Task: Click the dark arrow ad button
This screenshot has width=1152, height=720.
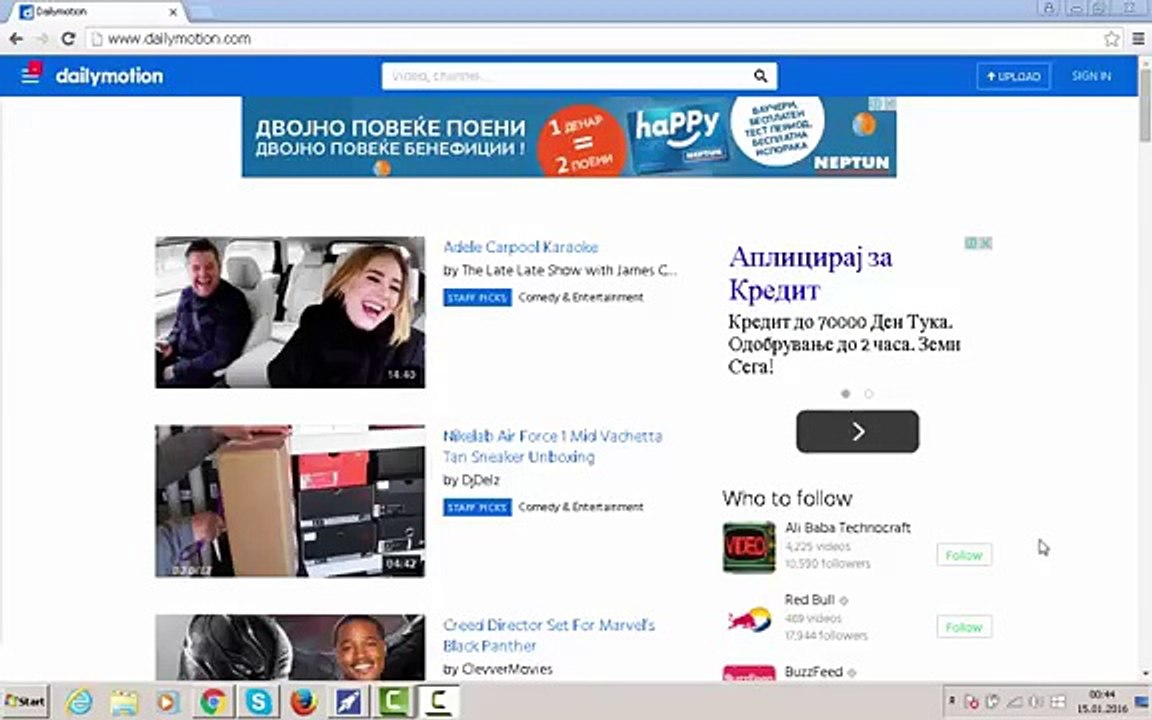Action: (857, 432)
